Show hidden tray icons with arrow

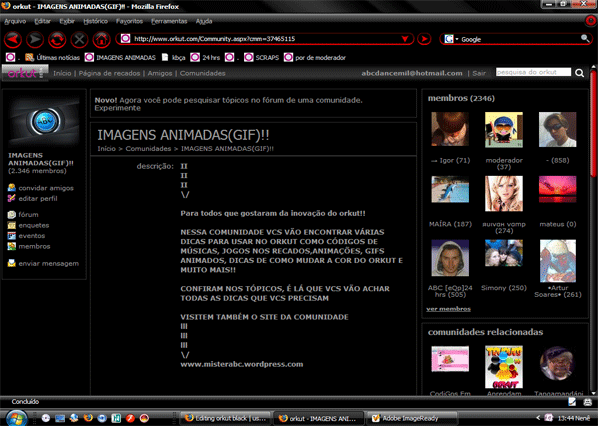(538, 418)
